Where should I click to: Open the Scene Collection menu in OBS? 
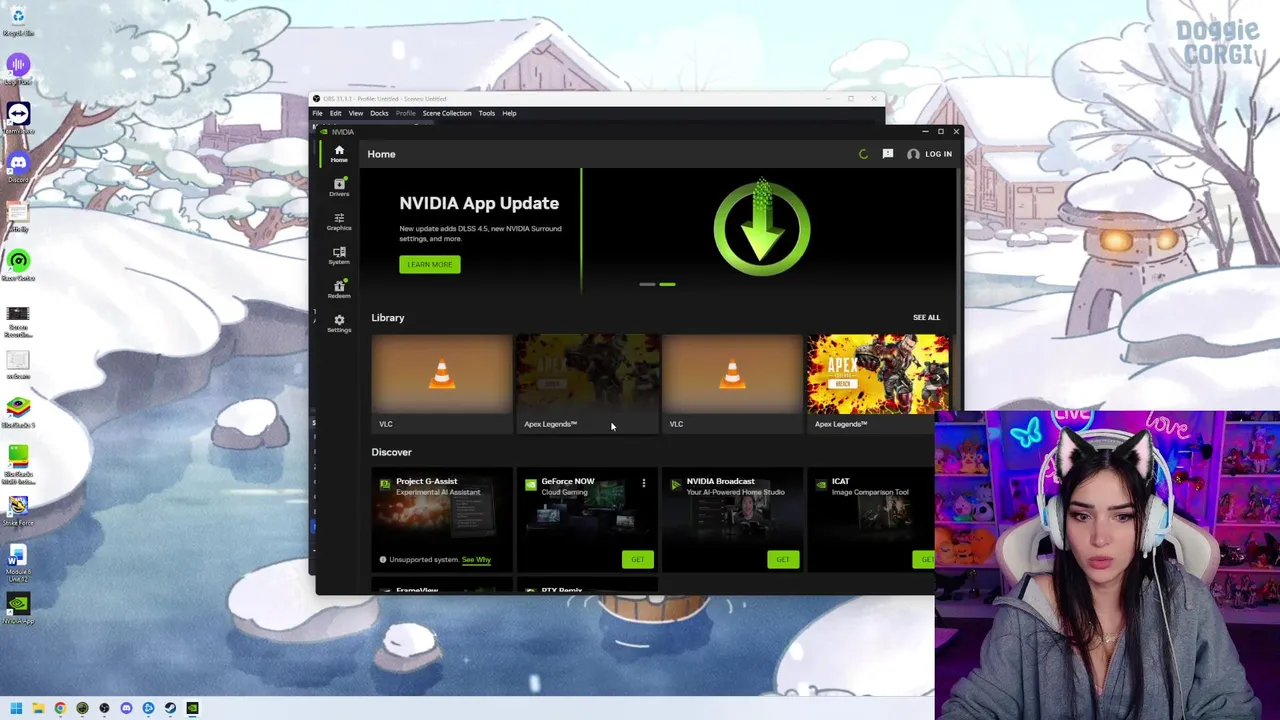coord(447,113)
